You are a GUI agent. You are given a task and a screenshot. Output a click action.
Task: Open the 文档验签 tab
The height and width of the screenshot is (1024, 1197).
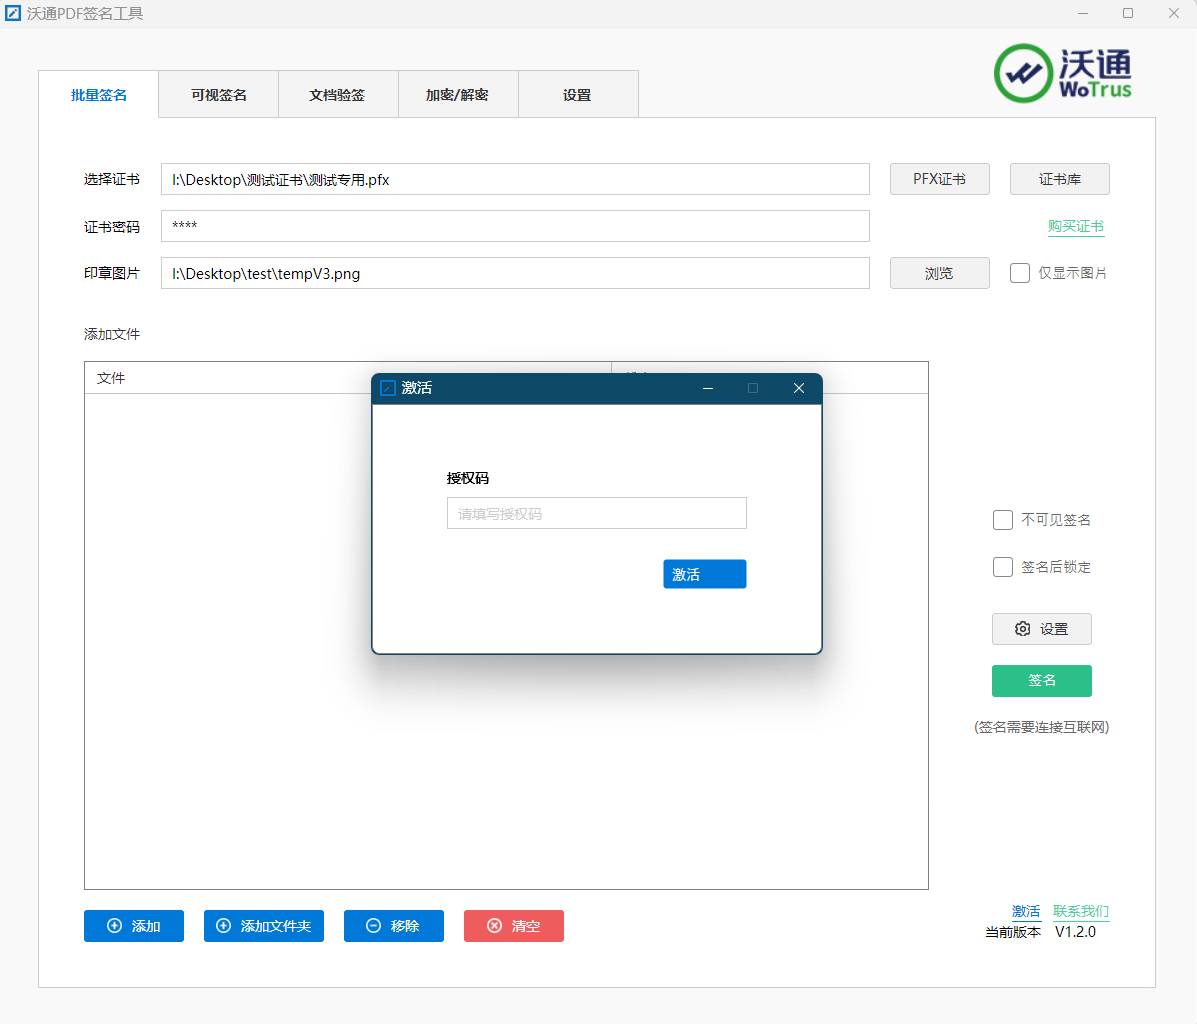[337, 95]
